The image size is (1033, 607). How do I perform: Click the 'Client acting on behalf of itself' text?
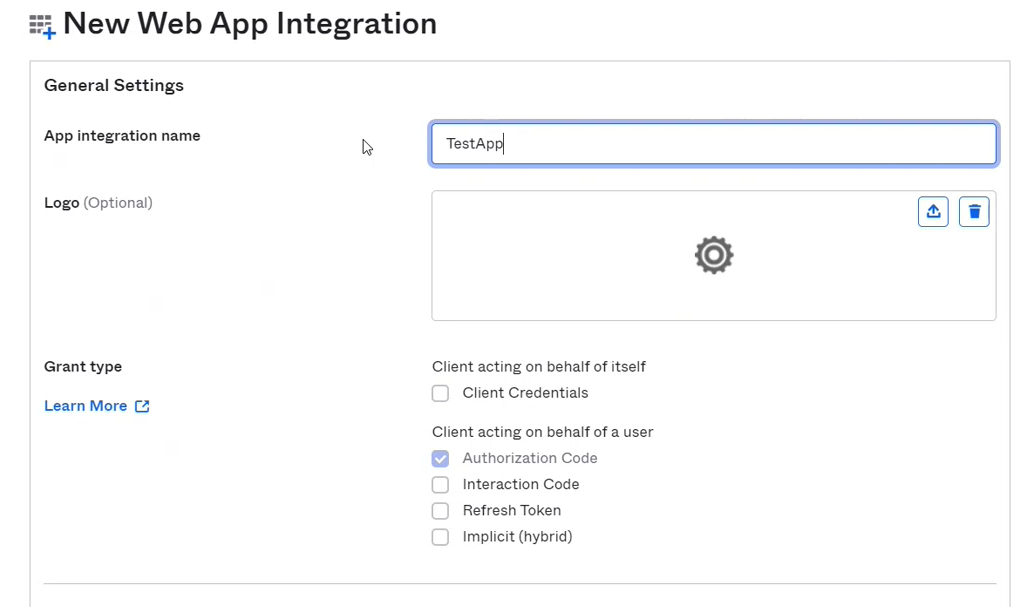point(539,367)
